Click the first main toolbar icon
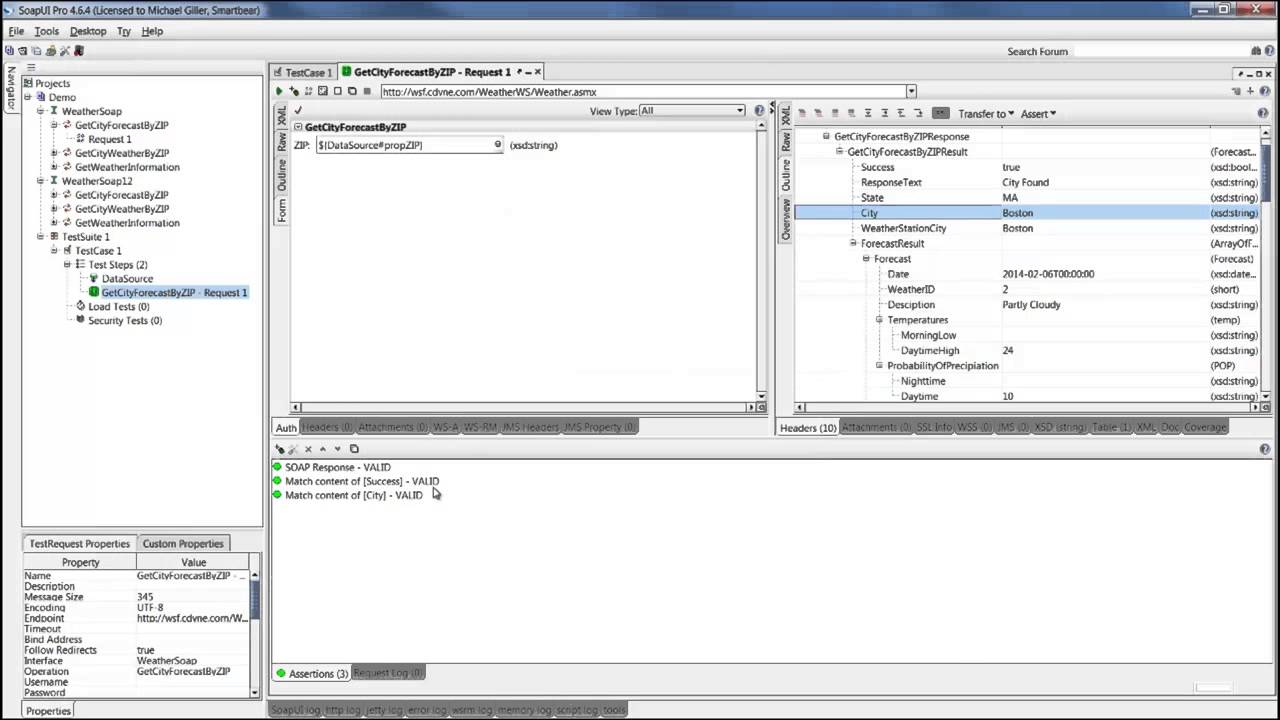Image resolution: width=1280 pixels, height=720 pixels. pyautogui.click(x=10, y=51)
